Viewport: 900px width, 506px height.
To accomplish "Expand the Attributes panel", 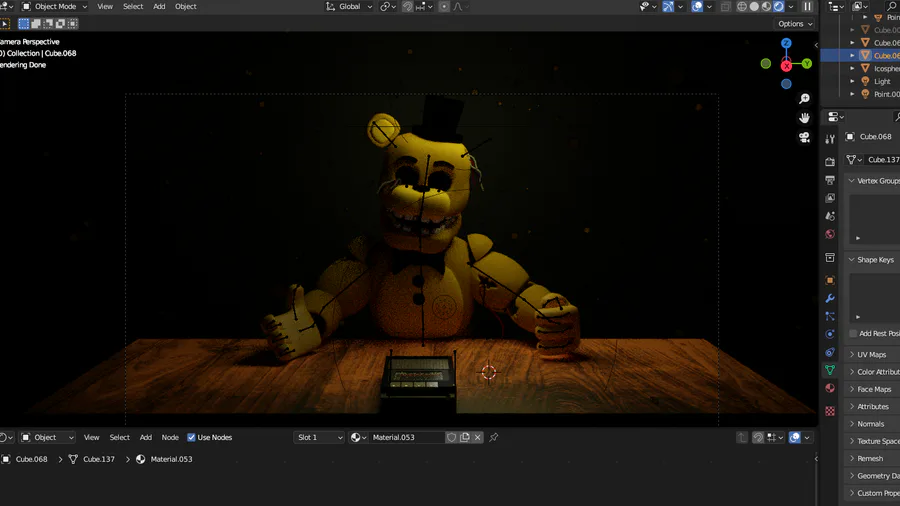I will click(x=872, y=407).
